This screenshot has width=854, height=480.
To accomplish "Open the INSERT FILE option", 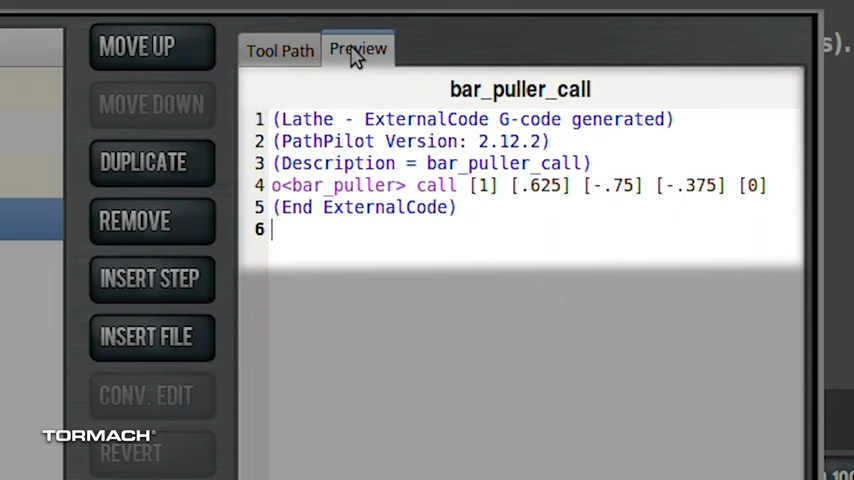I will (151, 337).
